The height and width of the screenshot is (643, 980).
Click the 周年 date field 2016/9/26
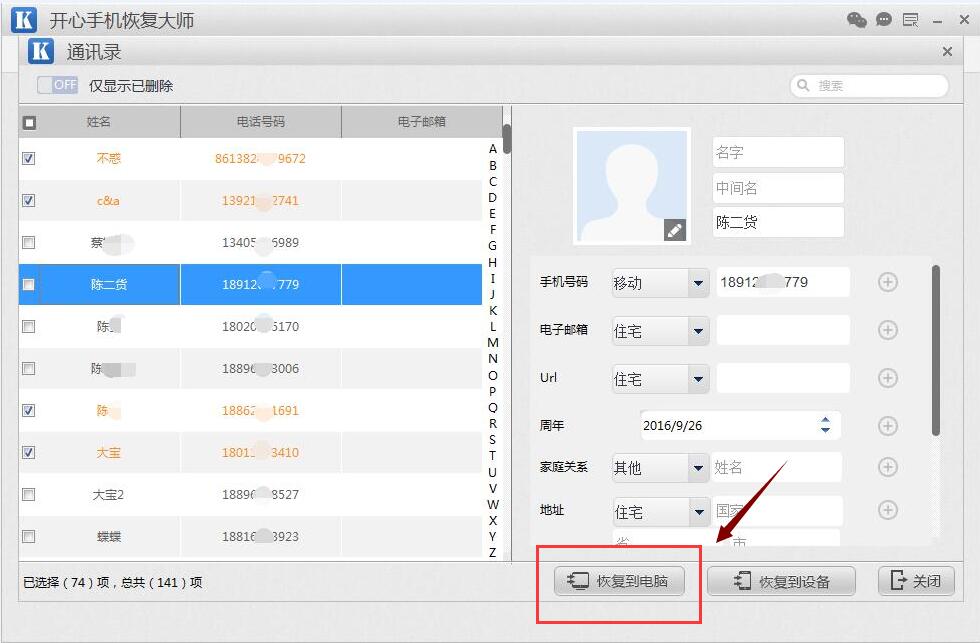pyautogui.click(x=741, y=426)
